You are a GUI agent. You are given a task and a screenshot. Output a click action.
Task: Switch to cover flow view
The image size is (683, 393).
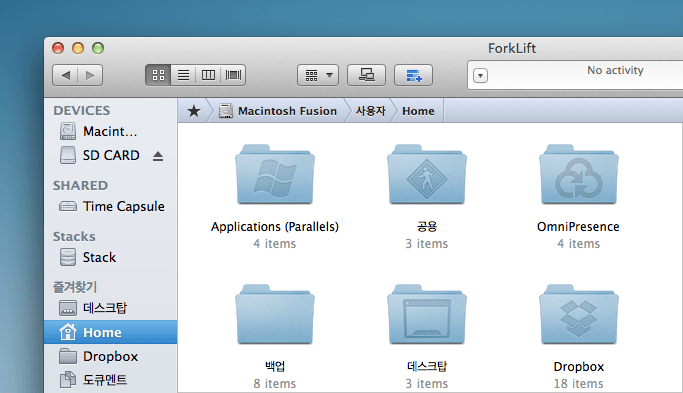pyautogui.click(x=233, y=75)
